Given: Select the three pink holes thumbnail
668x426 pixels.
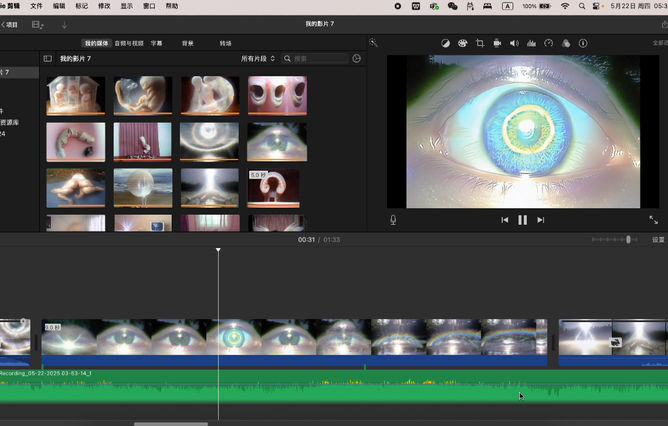Looking at the screenshot, I should 277,95.
